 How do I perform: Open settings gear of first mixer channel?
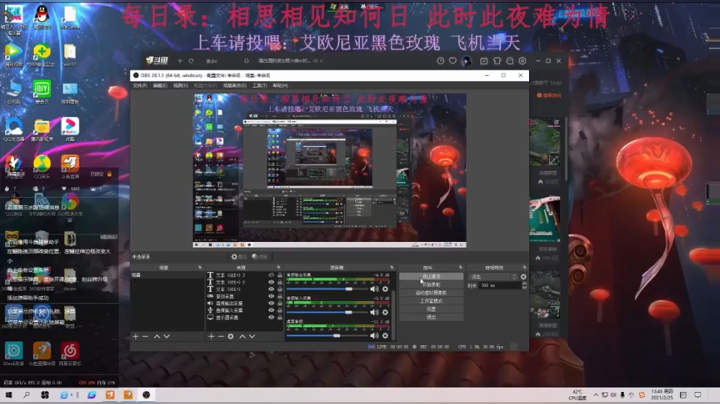coord(385,289)
